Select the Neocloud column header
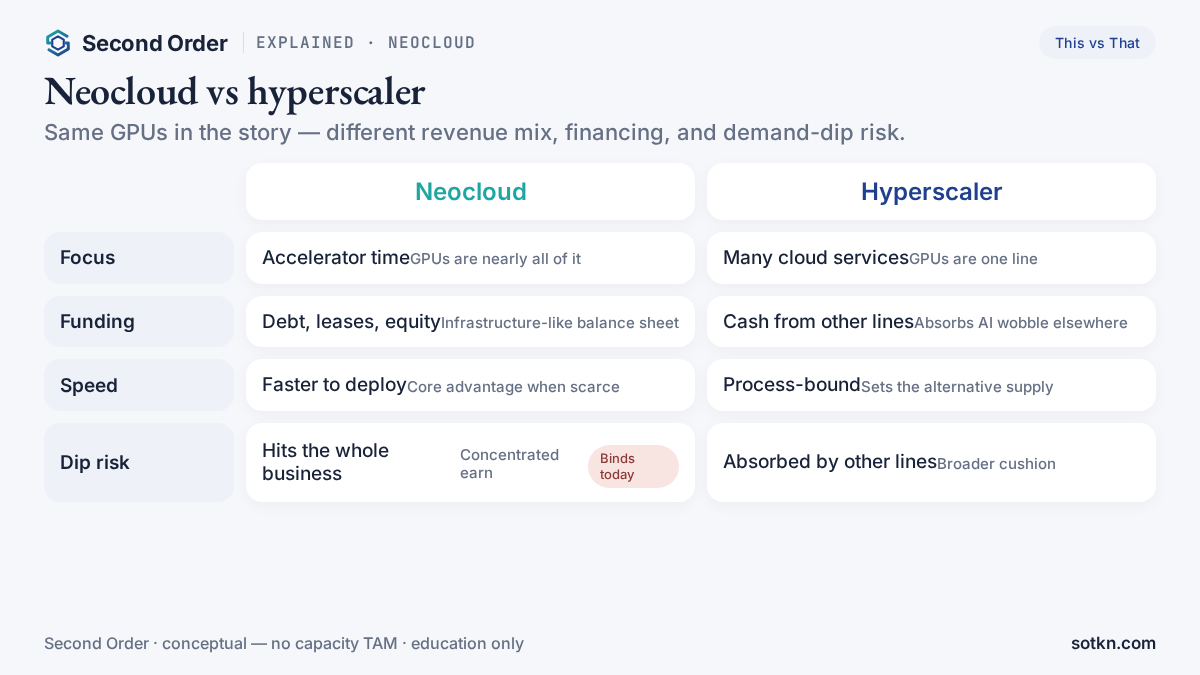The height and width of the screenshot is (675, 1200). click(x=470, y=192)
